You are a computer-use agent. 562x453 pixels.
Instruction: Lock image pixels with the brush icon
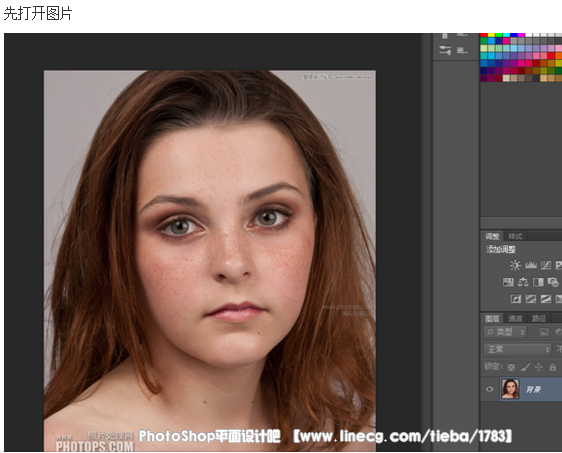point(525,367)
